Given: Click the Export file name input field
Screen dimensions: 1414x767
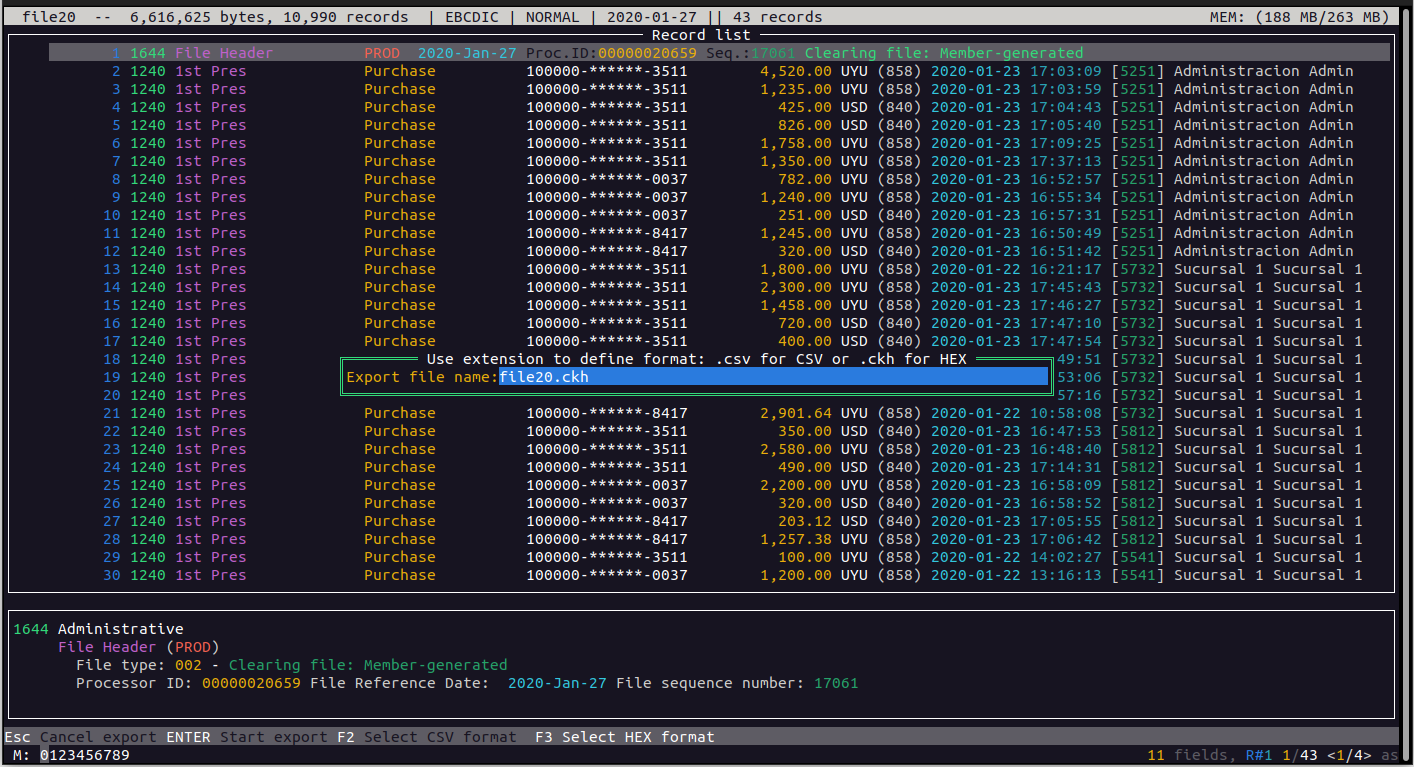Looking at the screenshot, I should [x=772, y=377].
